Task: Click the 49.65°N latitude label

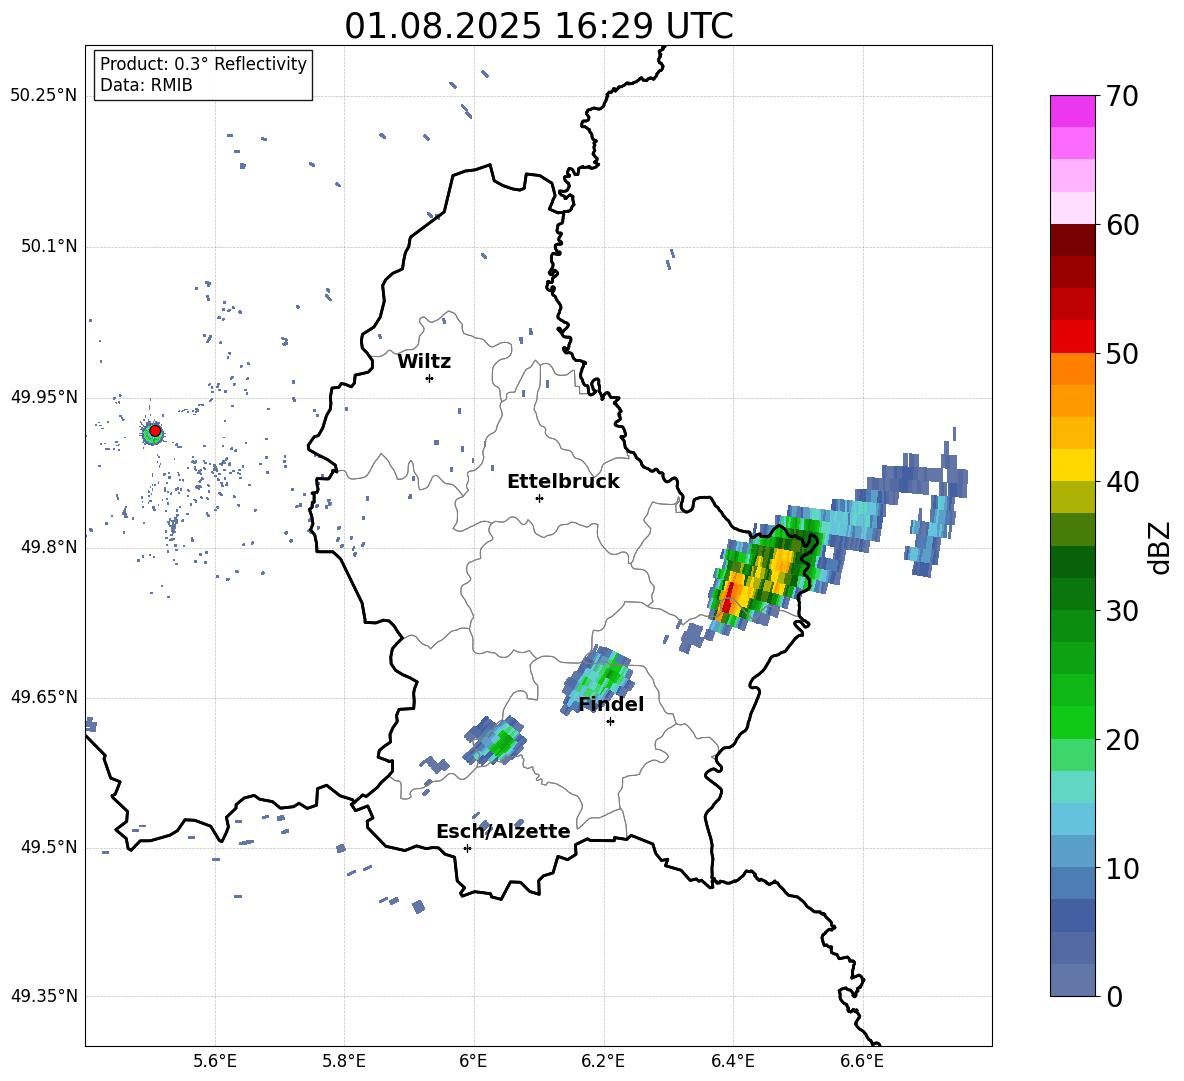Action: [x=44, y=697]
